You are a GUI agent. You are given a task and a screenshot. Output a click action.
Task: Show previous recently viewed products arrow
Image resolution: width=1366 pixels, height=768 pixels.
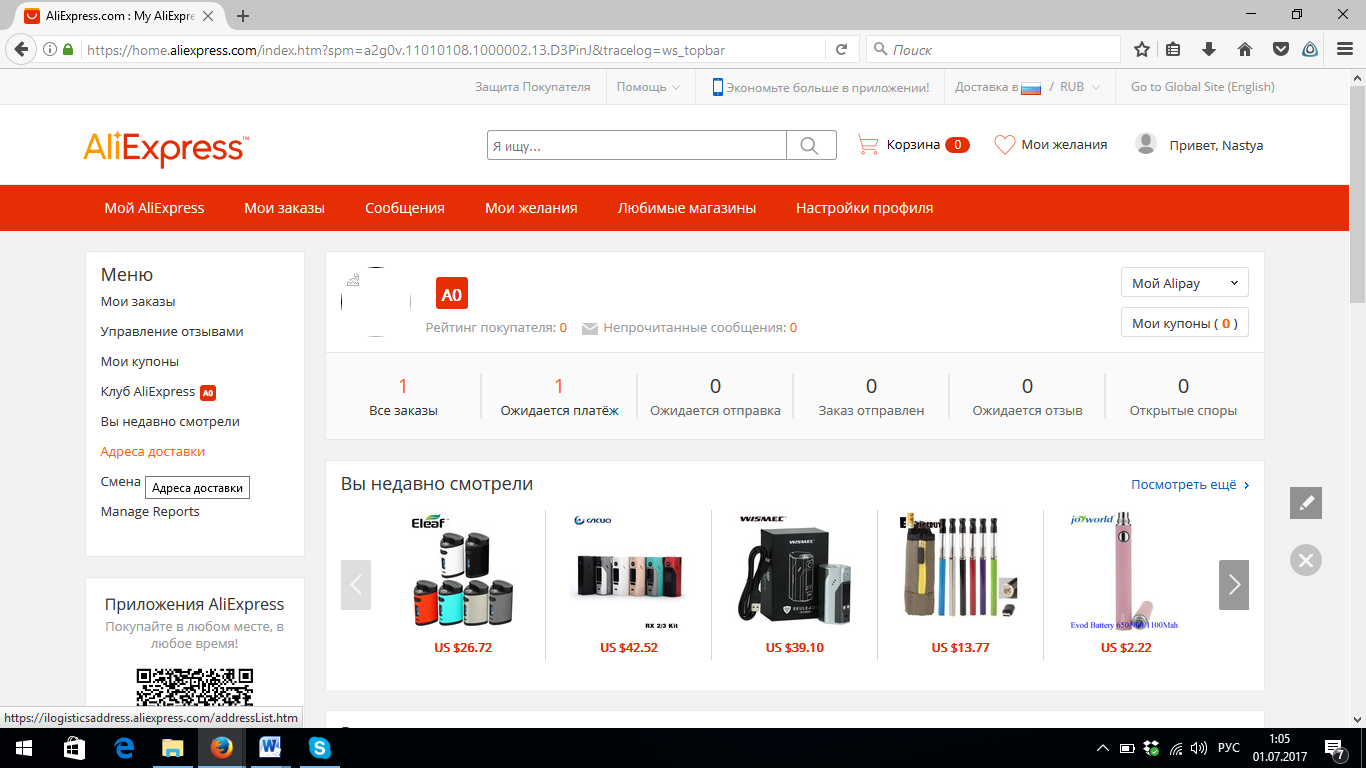[356, 585]
